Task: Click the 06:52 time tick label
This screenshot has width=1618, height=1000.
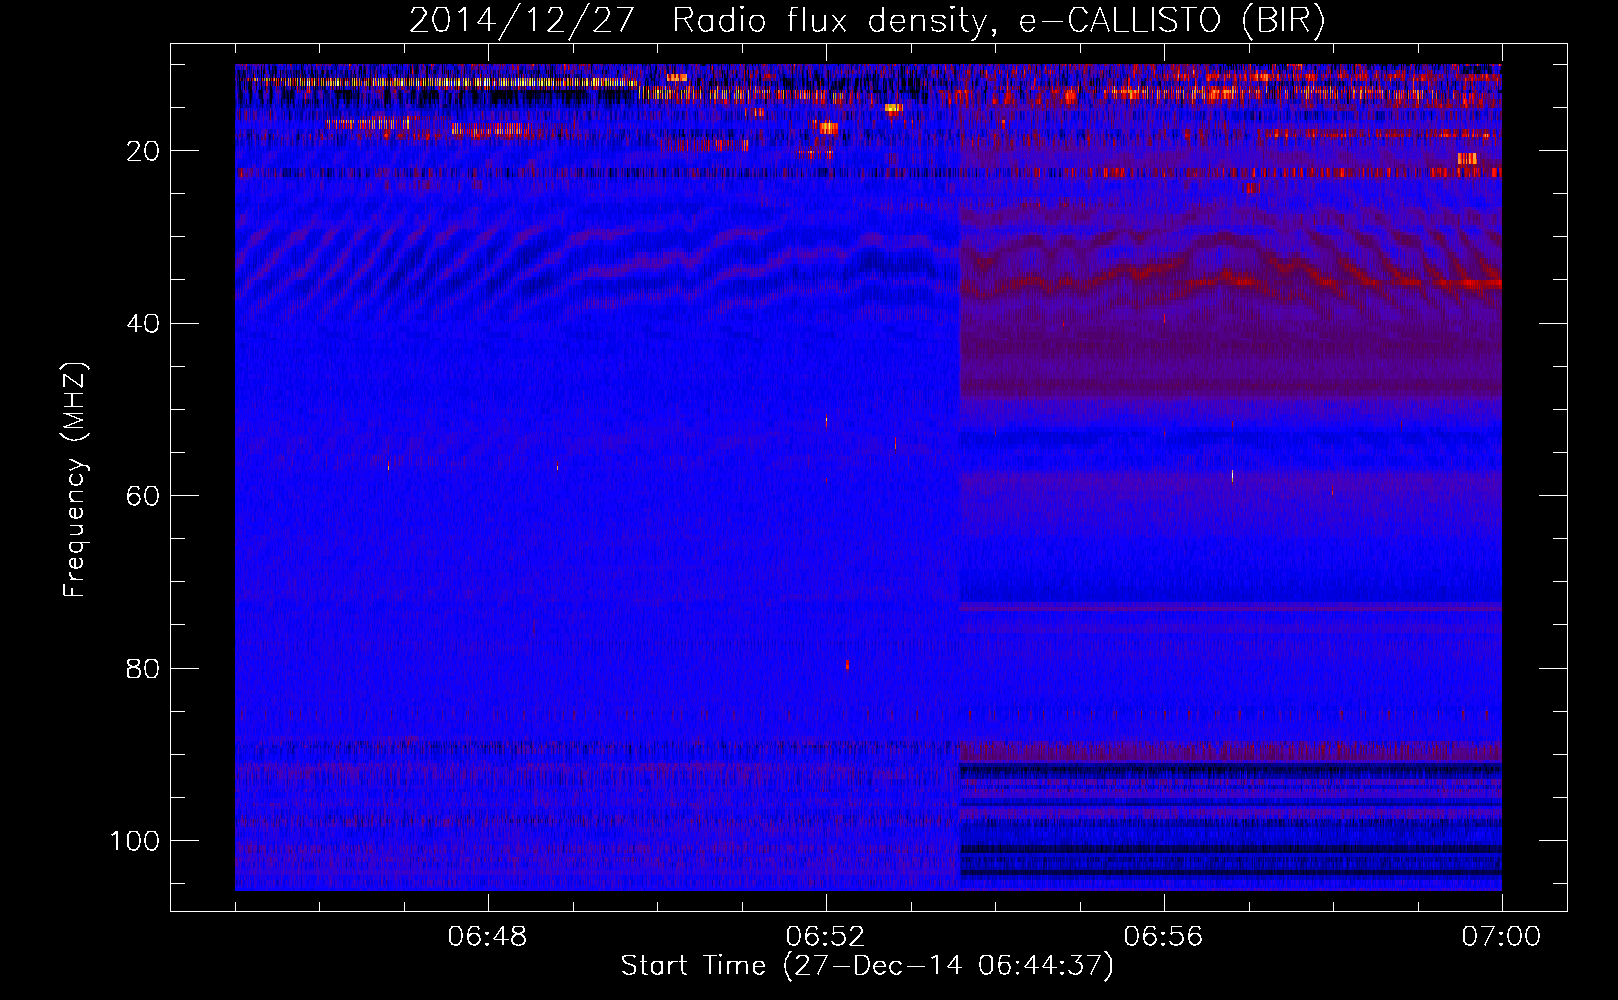Action: tap(826, 937)
